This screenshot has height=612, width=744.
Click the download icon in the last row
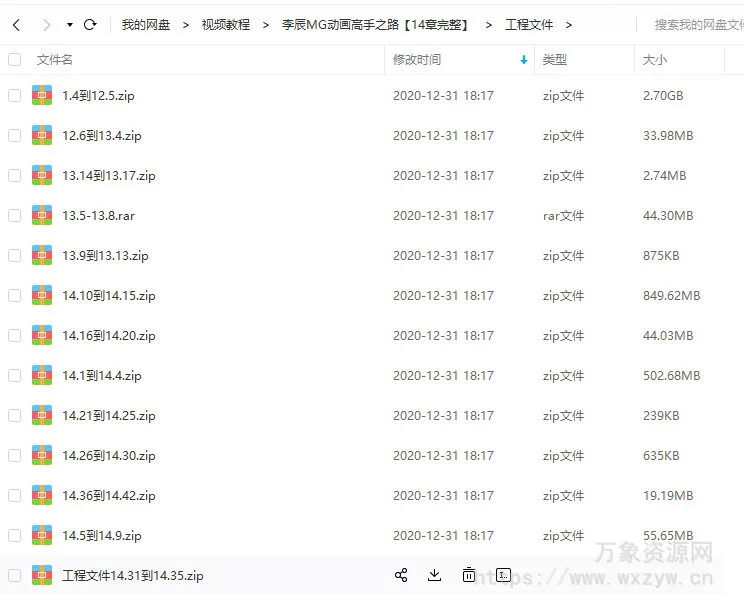coord(434,575)
